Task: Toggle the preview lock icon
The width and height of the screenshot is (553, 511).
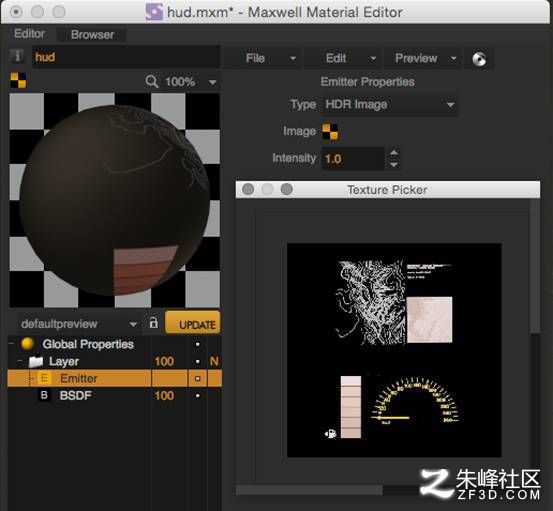Action: (153, 323)
